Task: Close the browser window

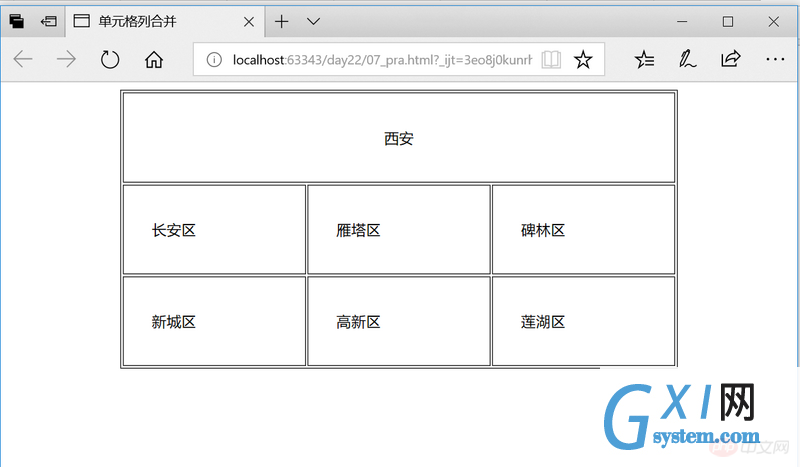Action: [773, 21]
